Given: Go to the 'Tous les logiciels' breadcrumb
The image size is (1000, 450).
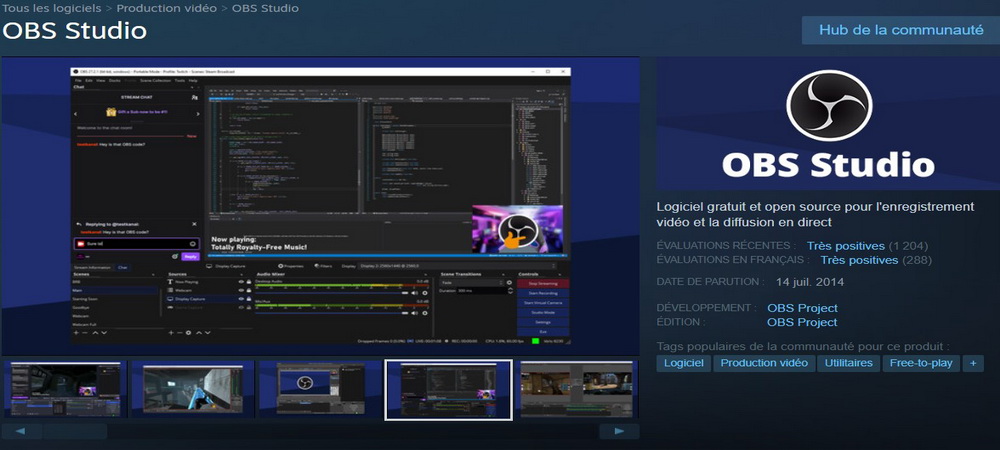Looking at the screenshot, I should pyautogui.click(x=50, y=8).
